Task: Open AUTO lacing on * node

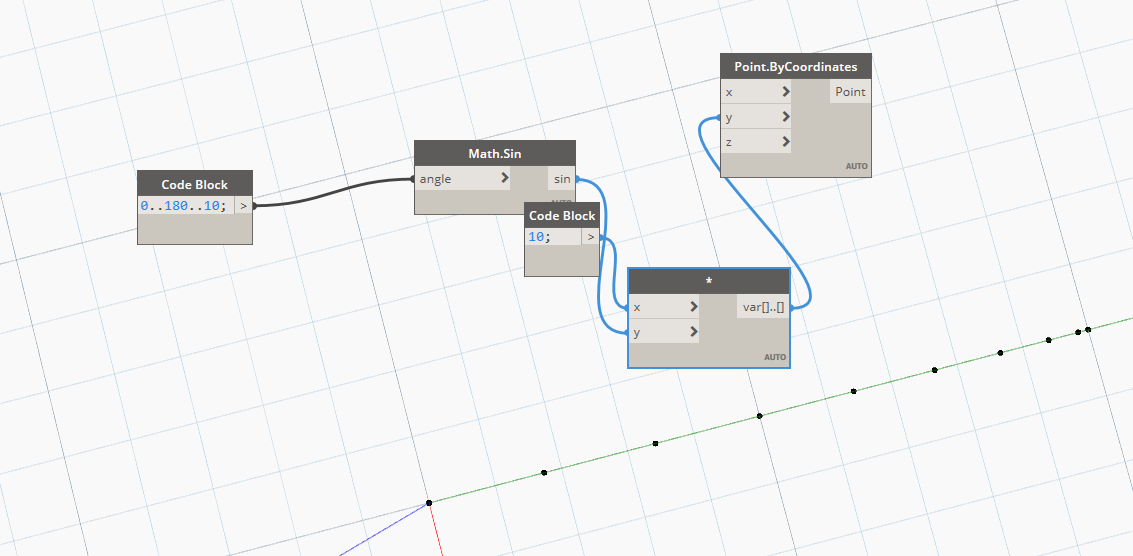Action: pos(775,357)
